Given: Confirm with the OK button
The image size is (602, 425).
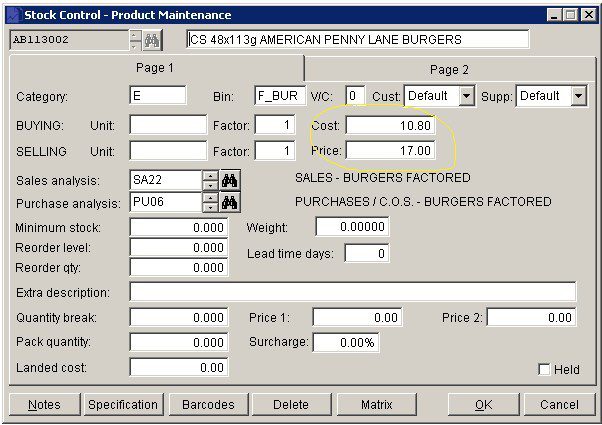Looking at the screenshot, I should [483, 405].
